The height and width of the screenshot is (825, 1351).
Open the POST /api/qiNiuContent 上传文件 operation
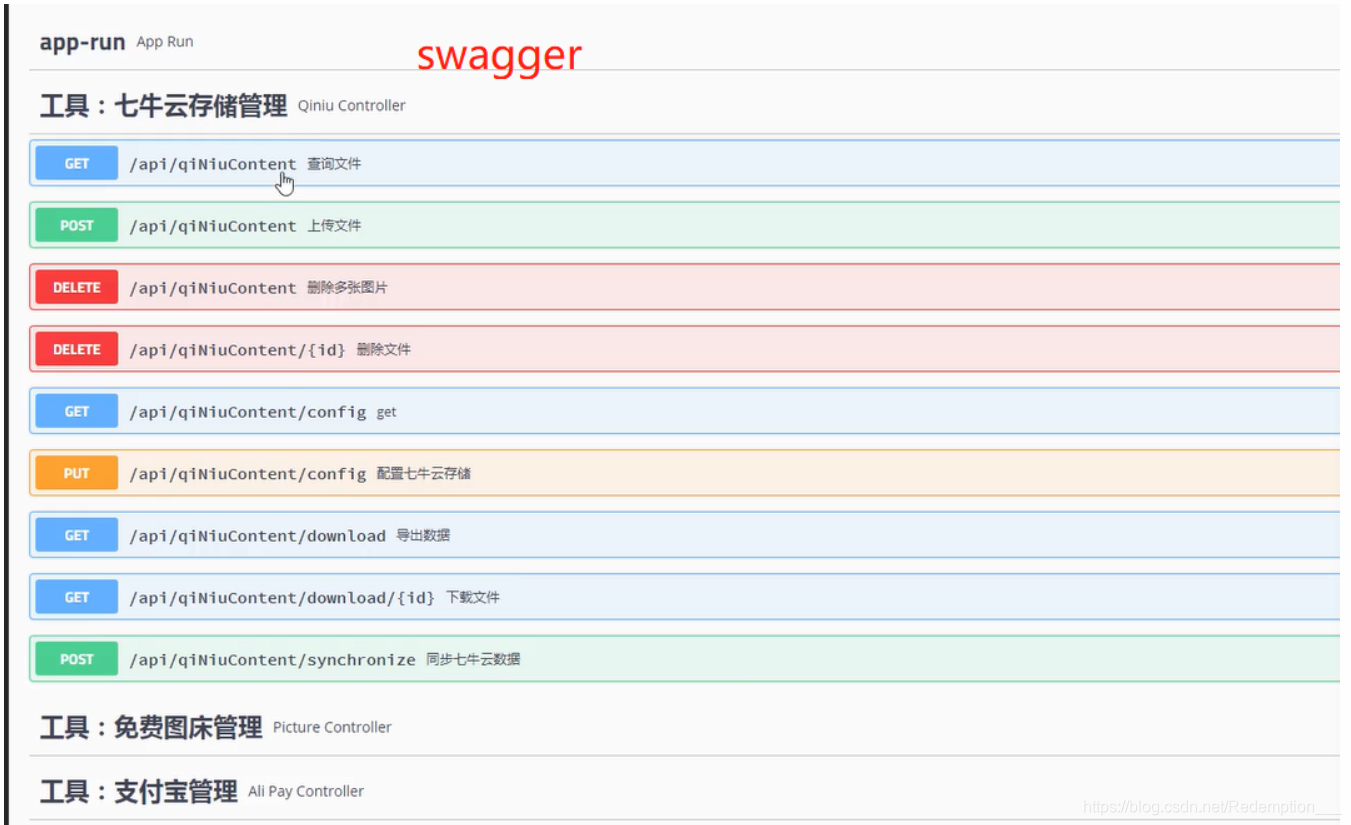(685, 225)
